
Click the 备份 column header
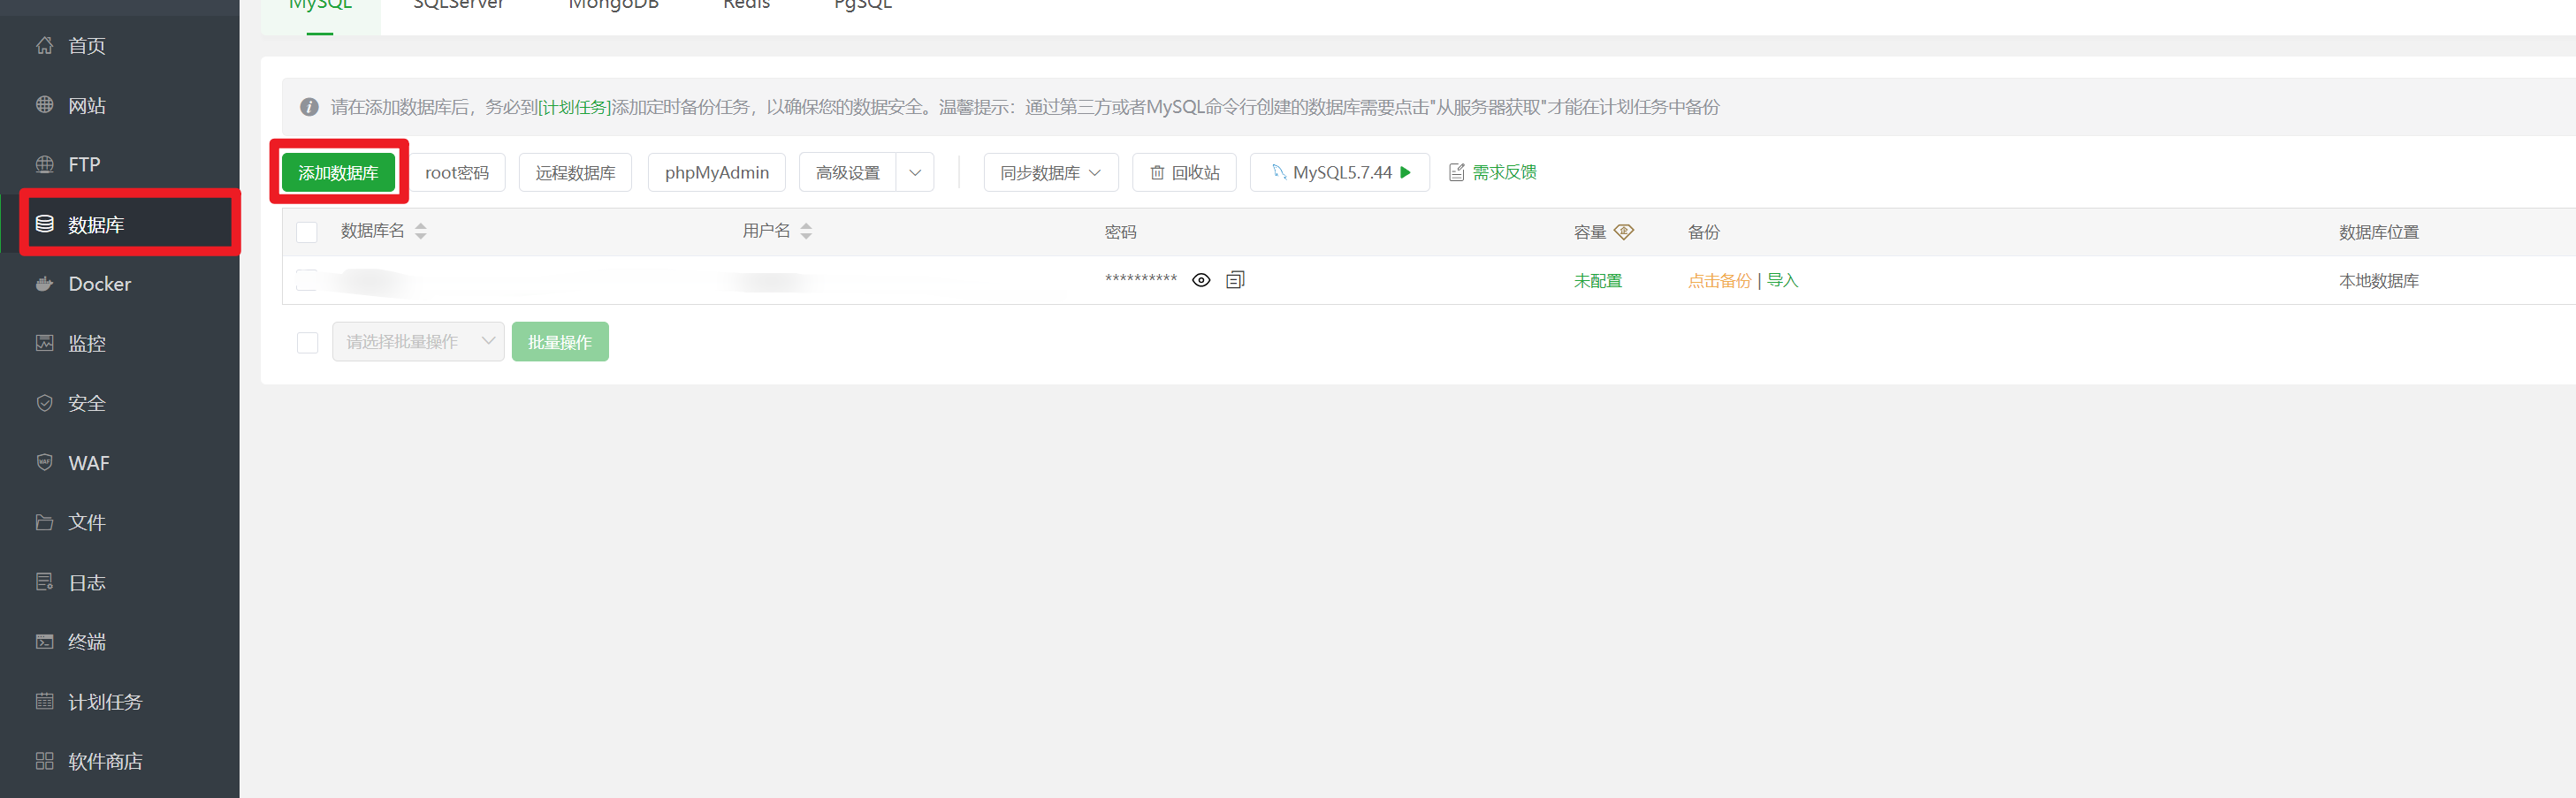point(1704,232)
